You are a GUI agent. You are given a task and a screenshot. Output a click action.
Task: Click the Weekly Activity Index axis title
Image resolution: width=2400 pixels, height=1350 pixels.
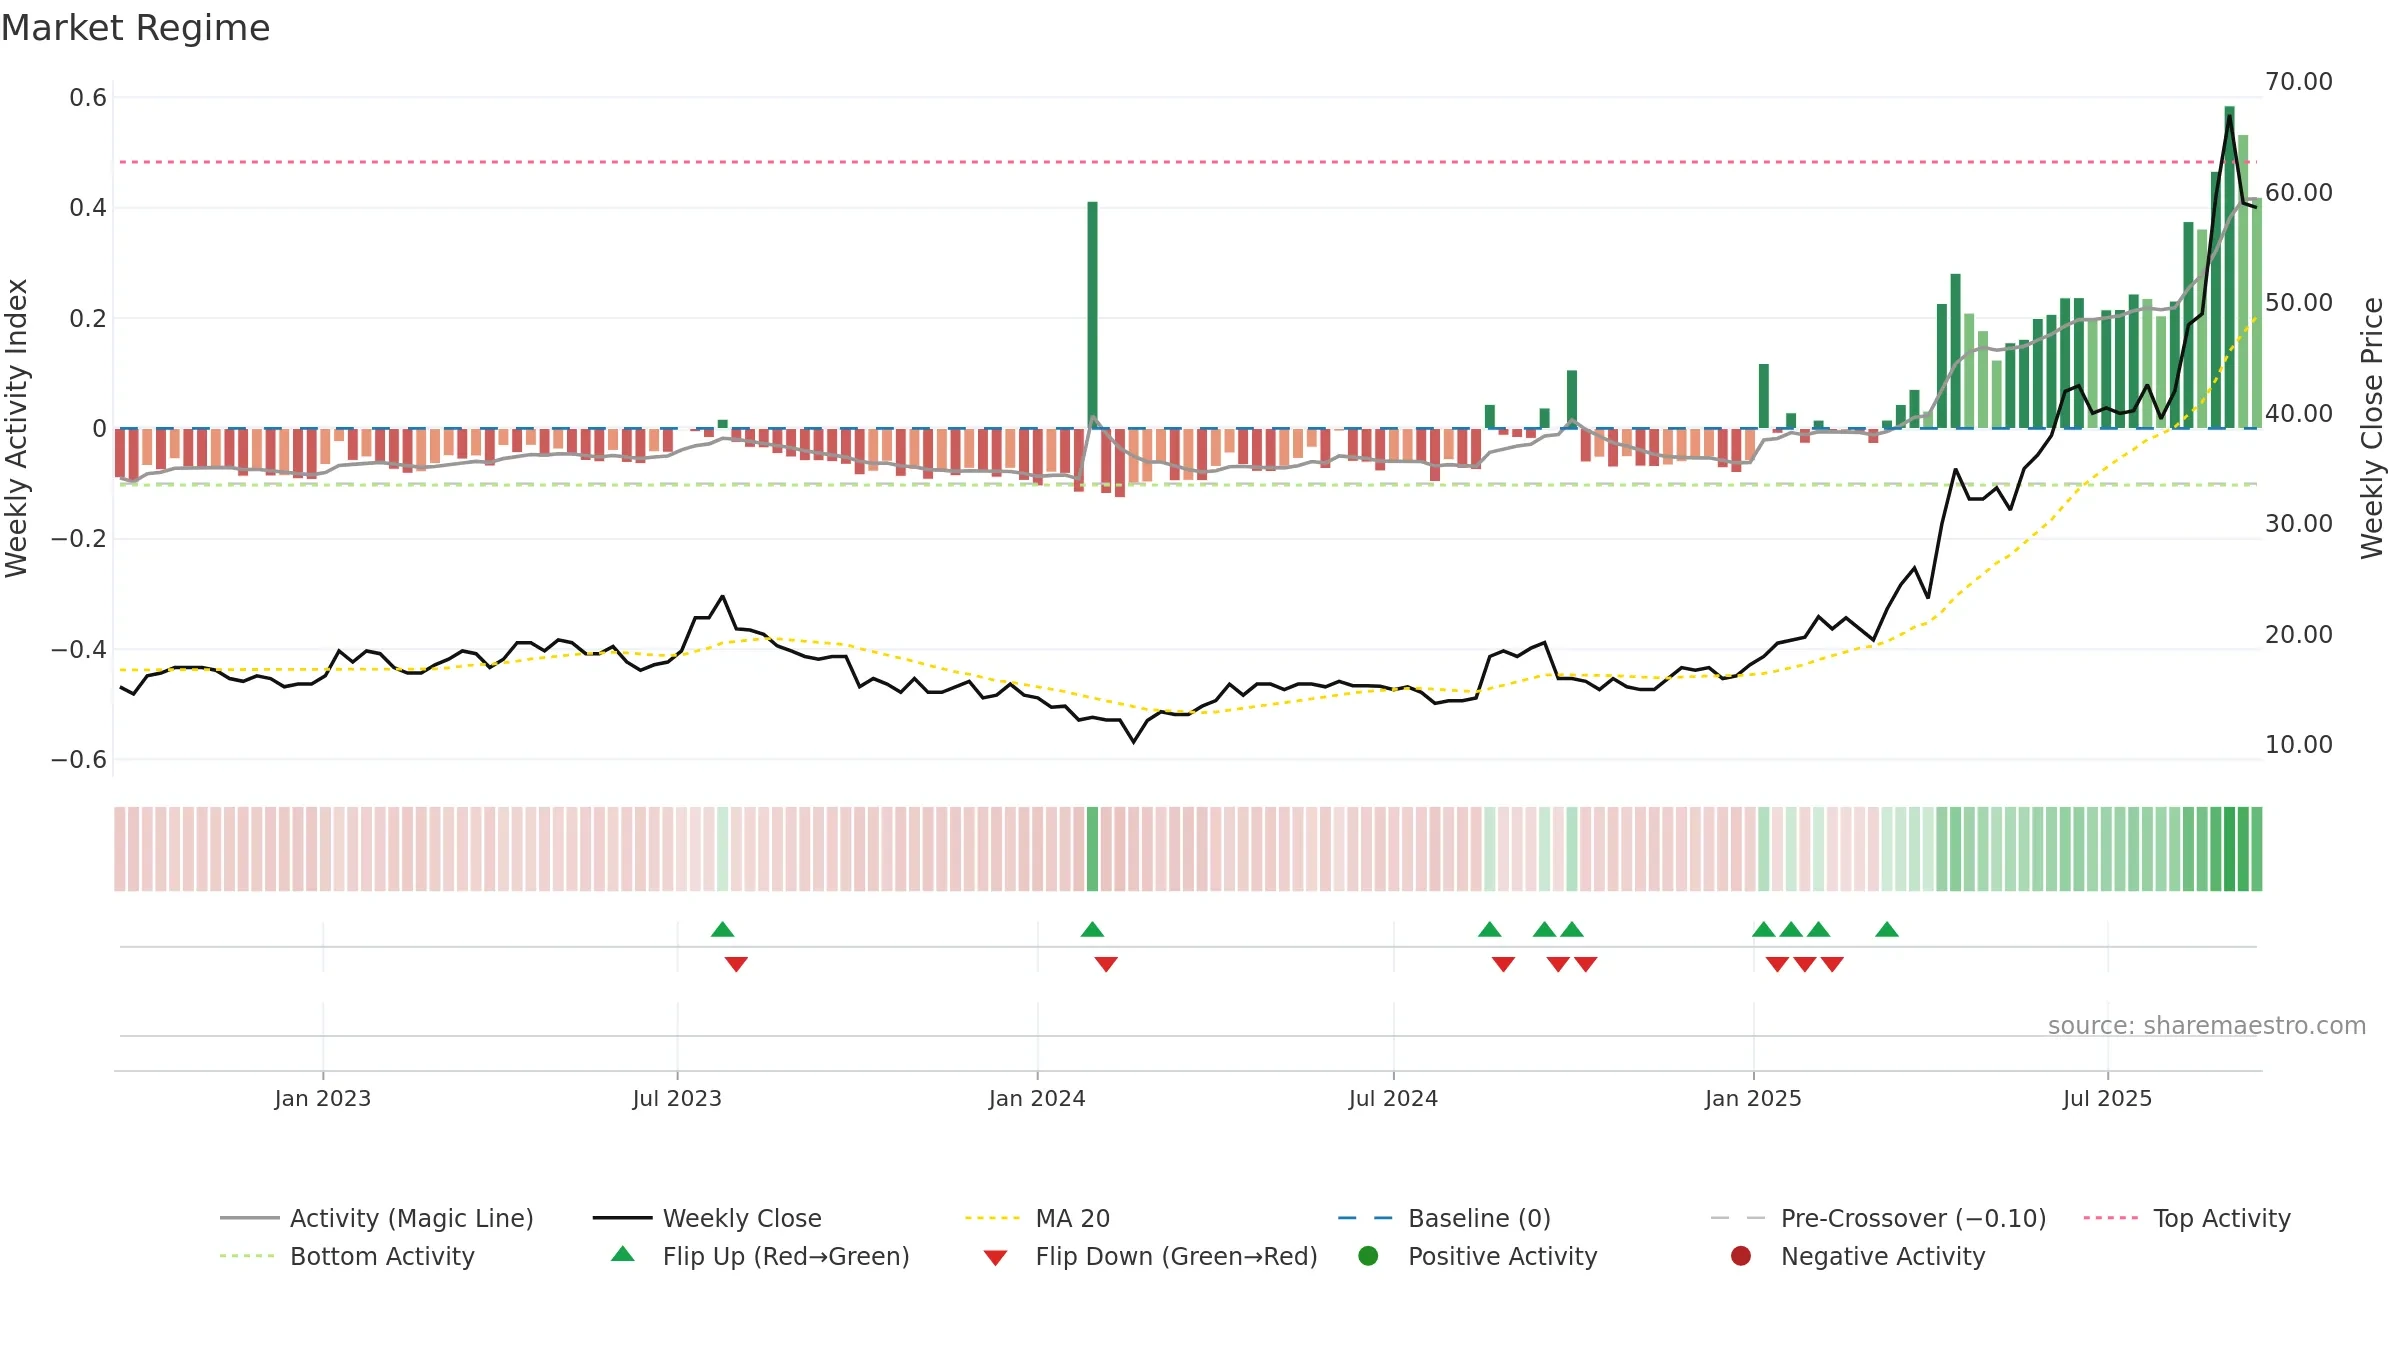coord(17,428)
